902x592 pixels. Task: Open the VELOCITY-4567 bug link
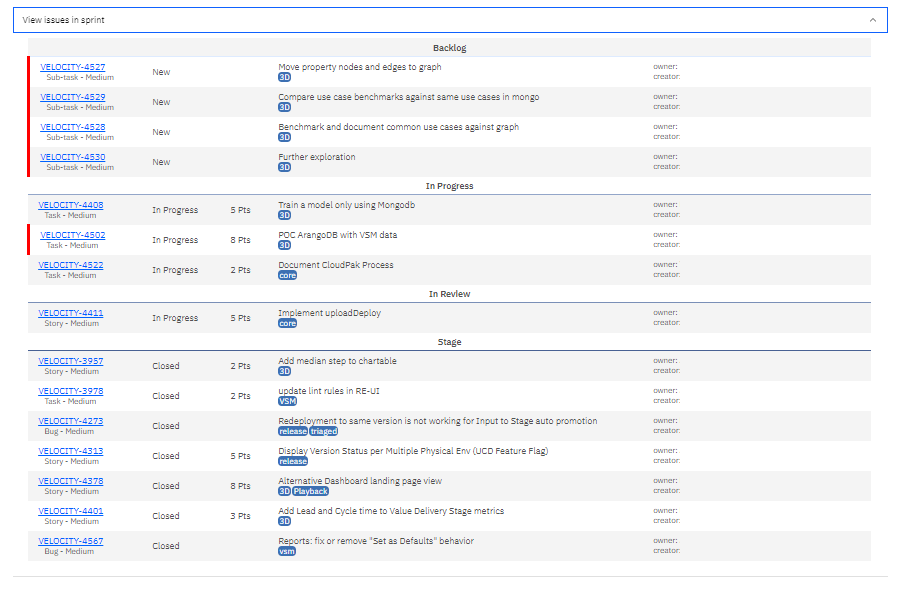[70, 541]
